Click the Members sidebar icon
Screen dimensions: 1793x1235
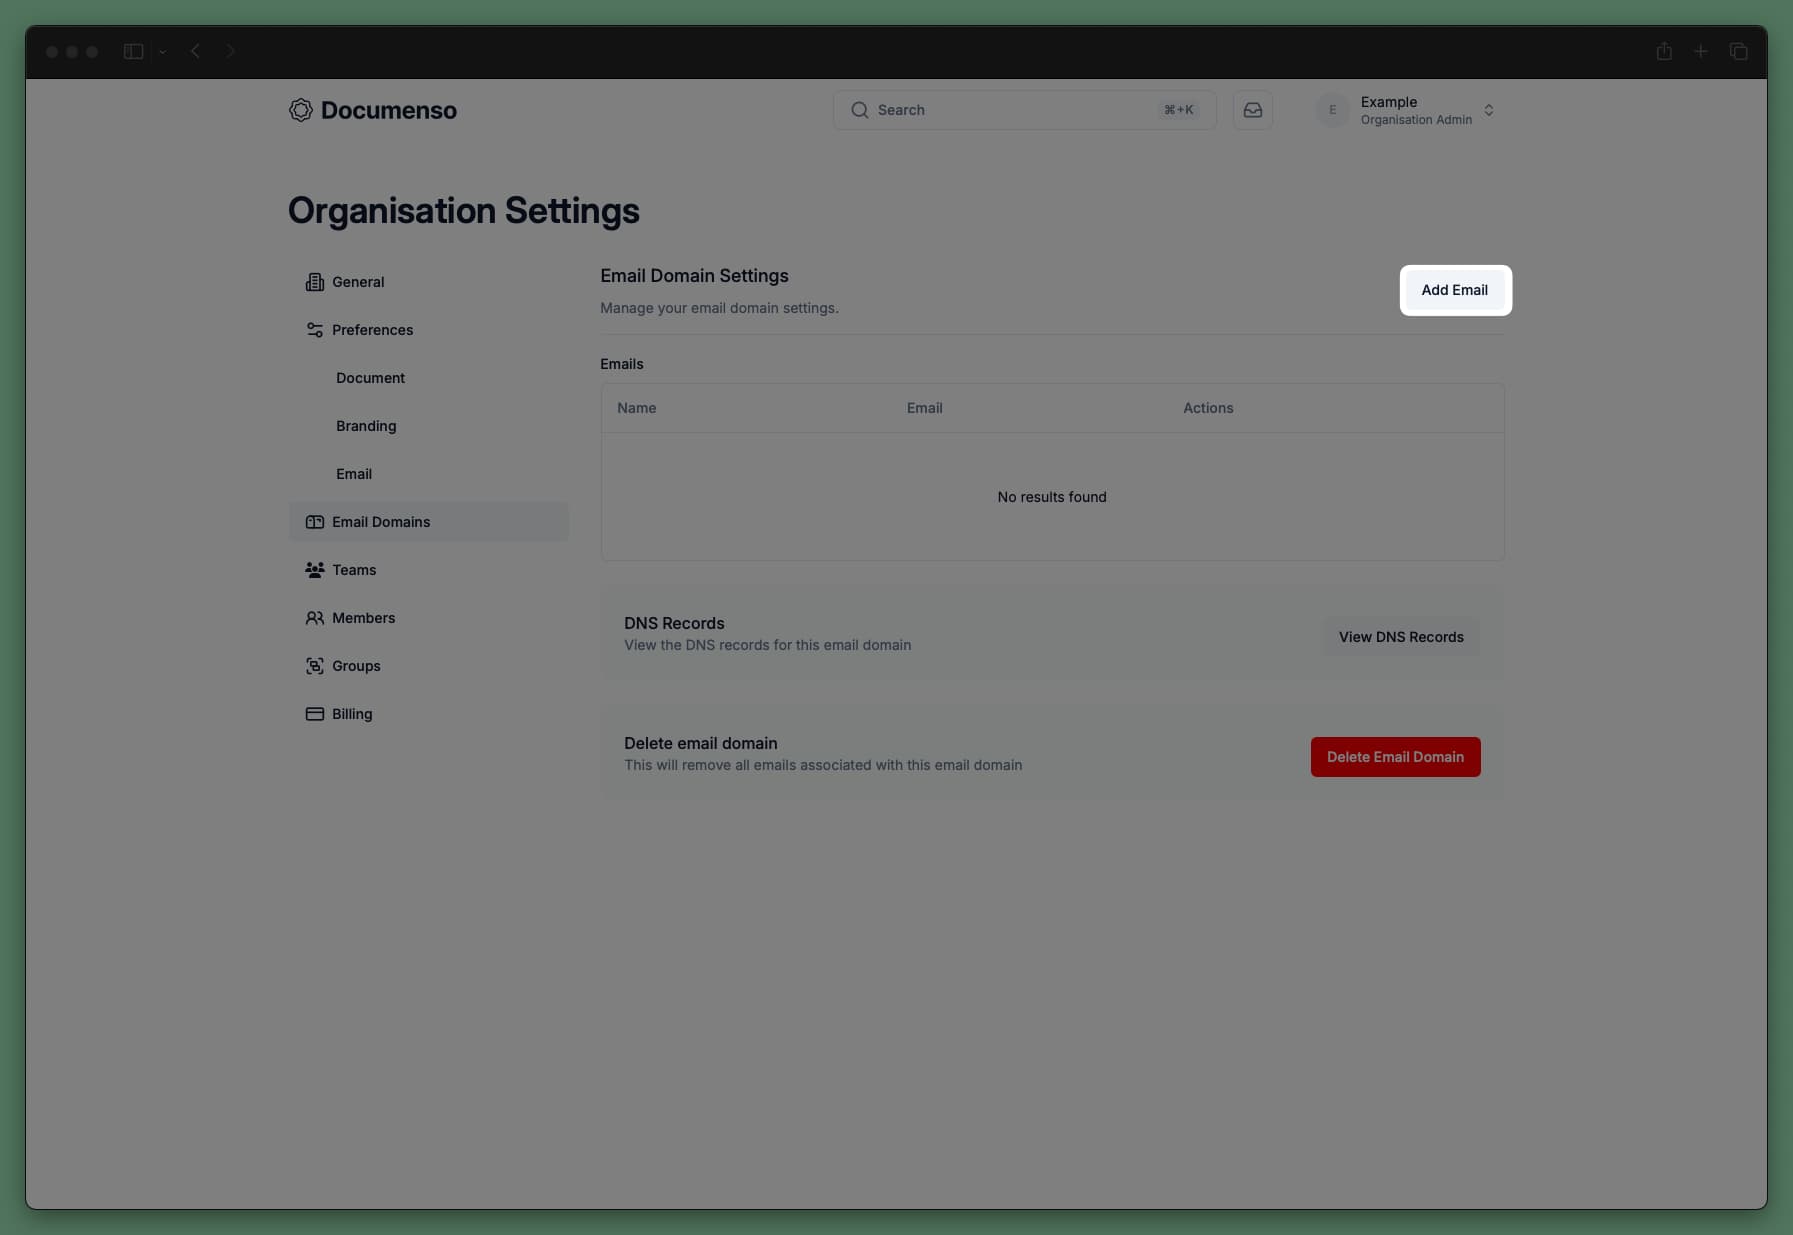click(x=315, y=618)
